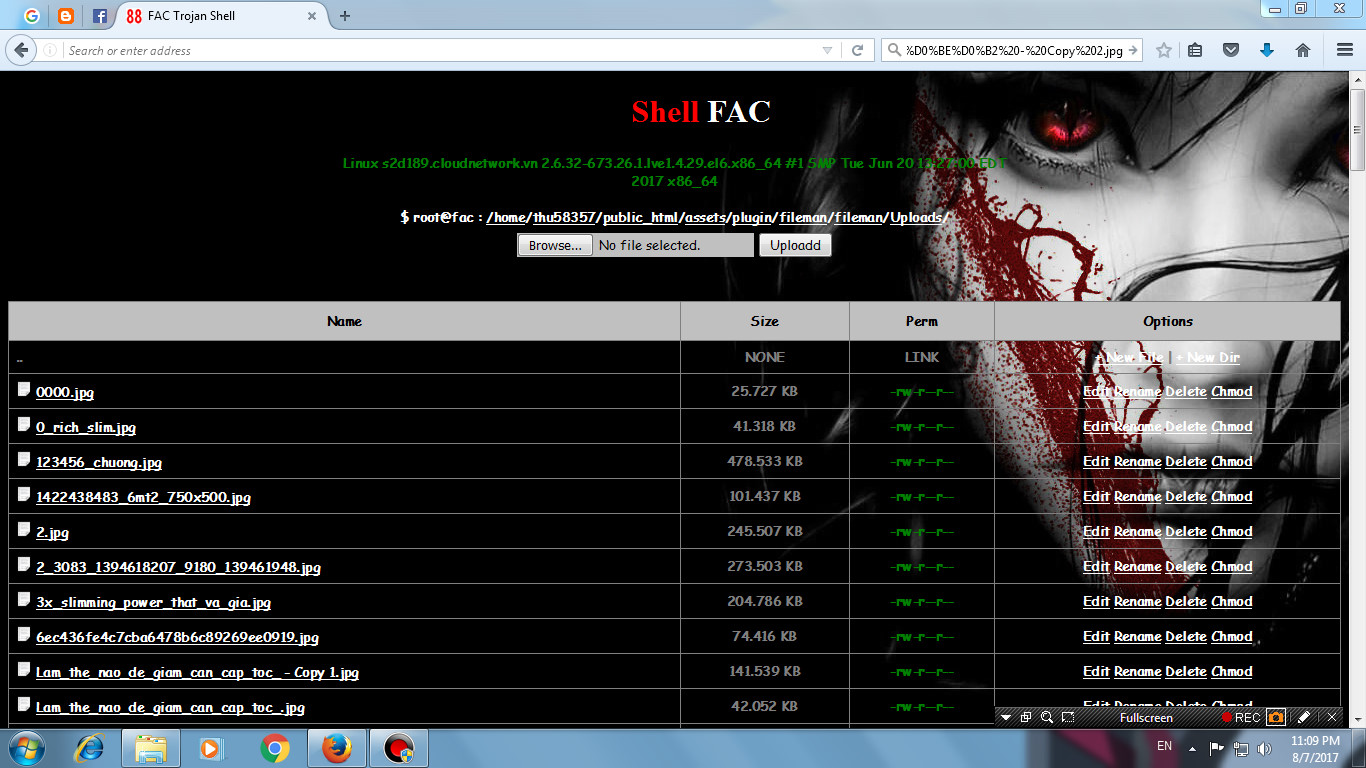Click the address bar field
This screenshot has width=1366, height=768.
point(440,50)
